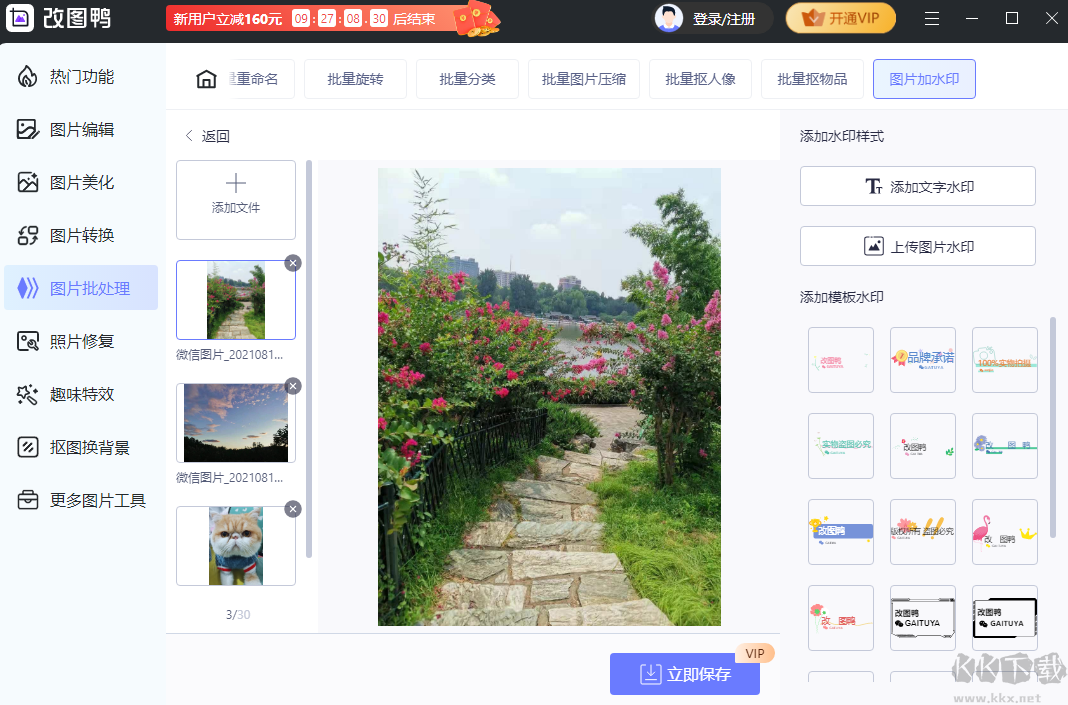Remove the sky photo using its X button
The height and width of the screenshot is (705, 1068).
click(292, 386)
